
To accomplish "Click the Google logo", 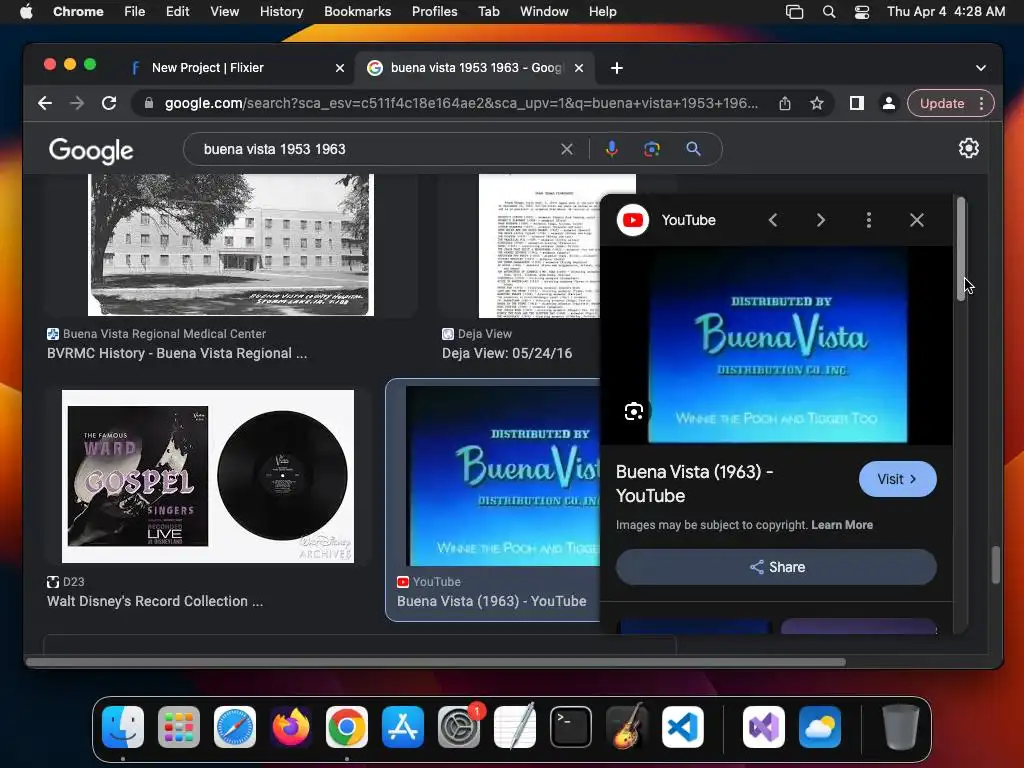I will click(x=91, y=150).
